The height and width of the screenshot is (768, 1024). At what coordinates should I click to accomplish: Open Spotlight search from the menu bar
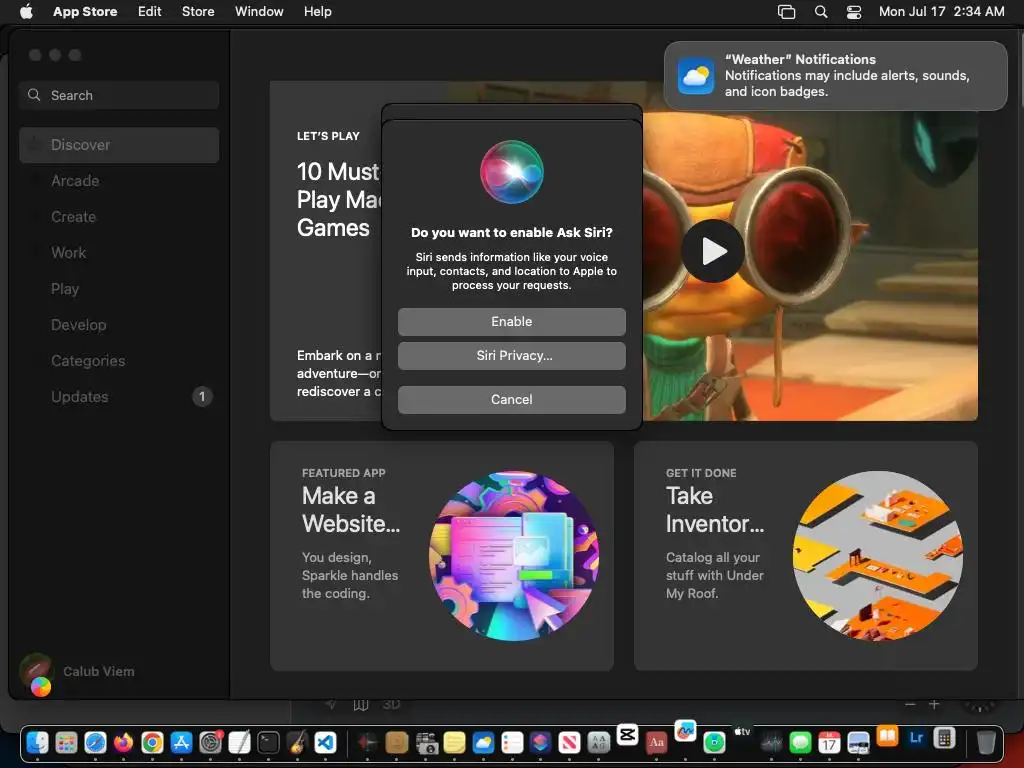coord(821,12)
